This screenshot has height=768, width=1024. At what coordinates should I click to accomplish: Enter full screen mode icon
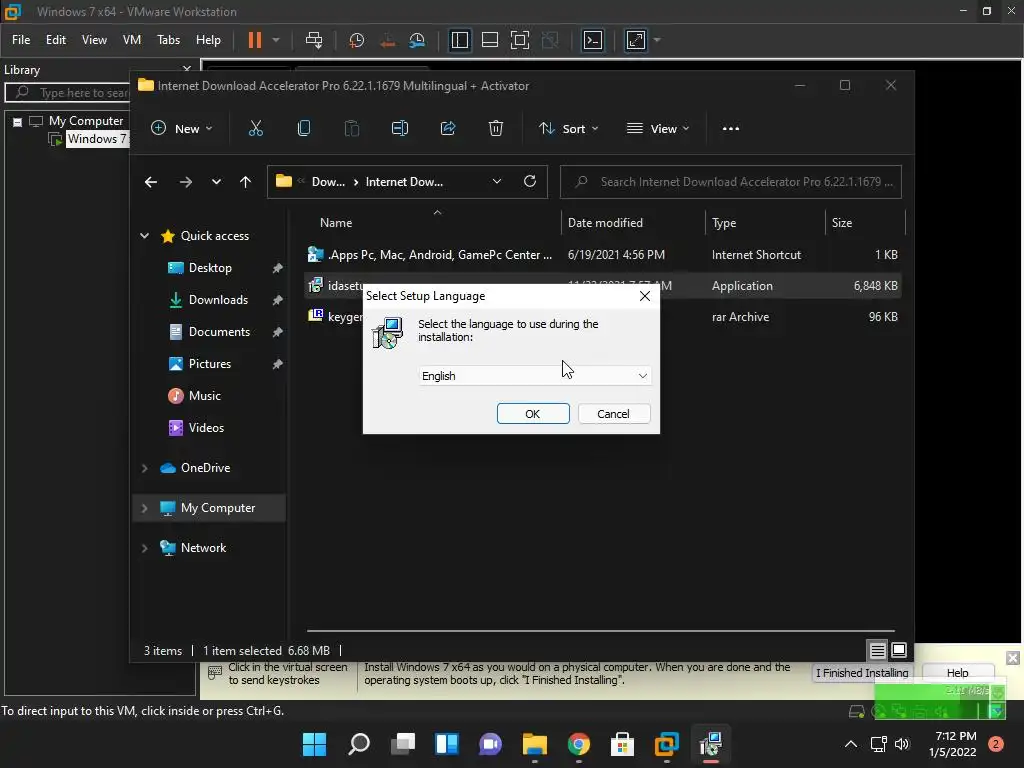pos(520,40)
